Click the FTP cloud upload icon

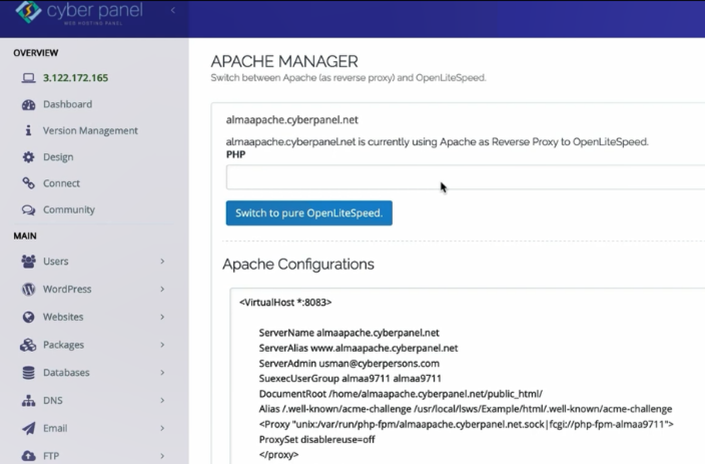click(28, 456)
